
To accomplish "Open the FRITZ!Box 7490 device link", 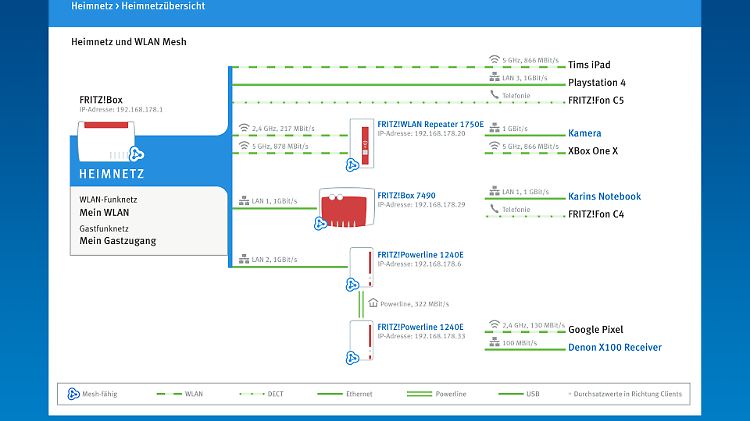I will (x=406, y=195).
